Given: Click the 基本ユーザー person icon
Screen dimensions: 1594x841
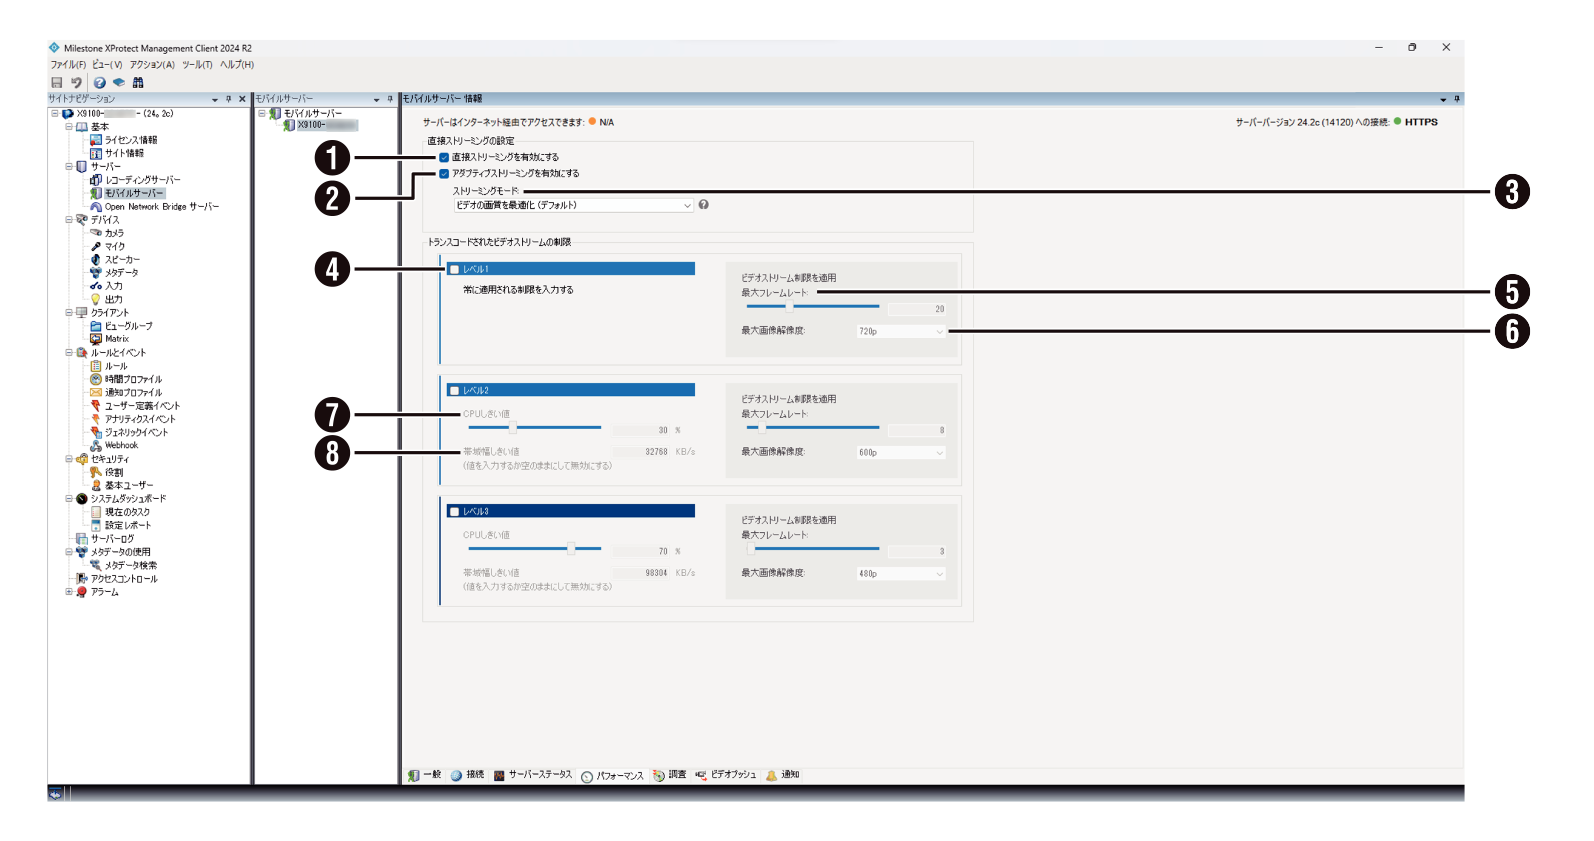Looking at the screenshot, I should pos(96,485).
